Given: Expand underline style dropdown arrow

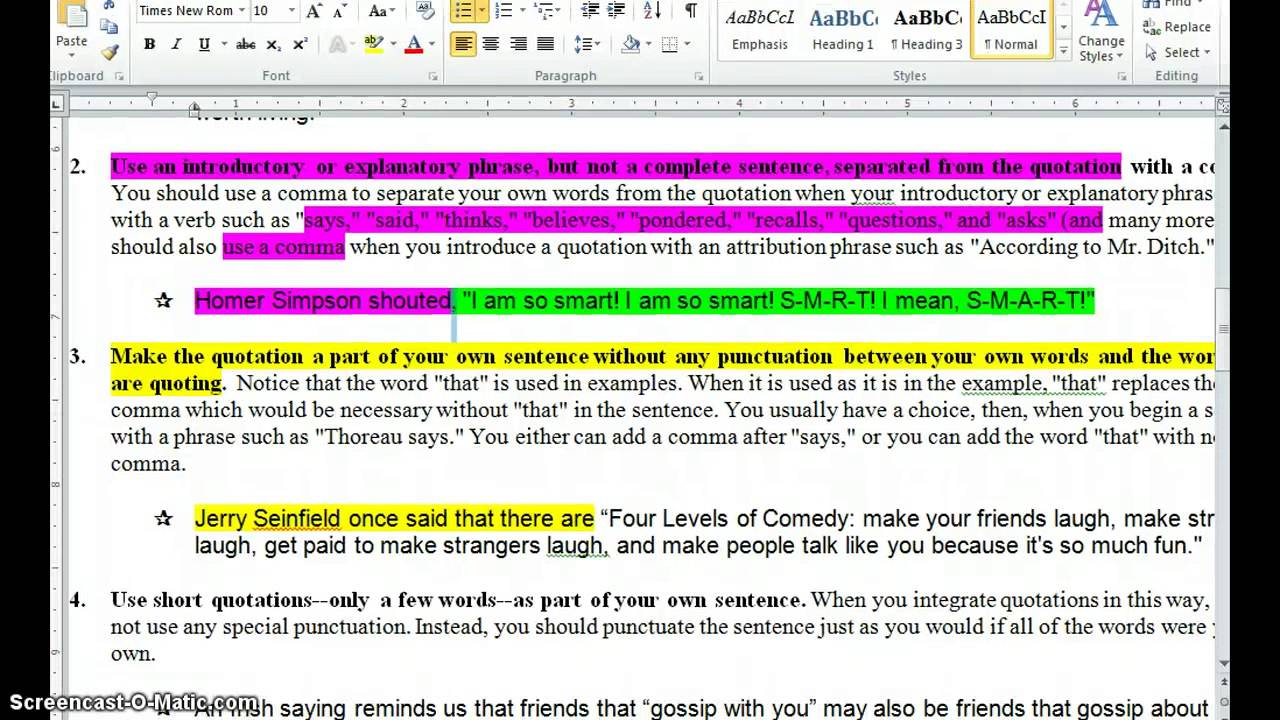Looking at the screenshot, I should (x=223, y=44).
